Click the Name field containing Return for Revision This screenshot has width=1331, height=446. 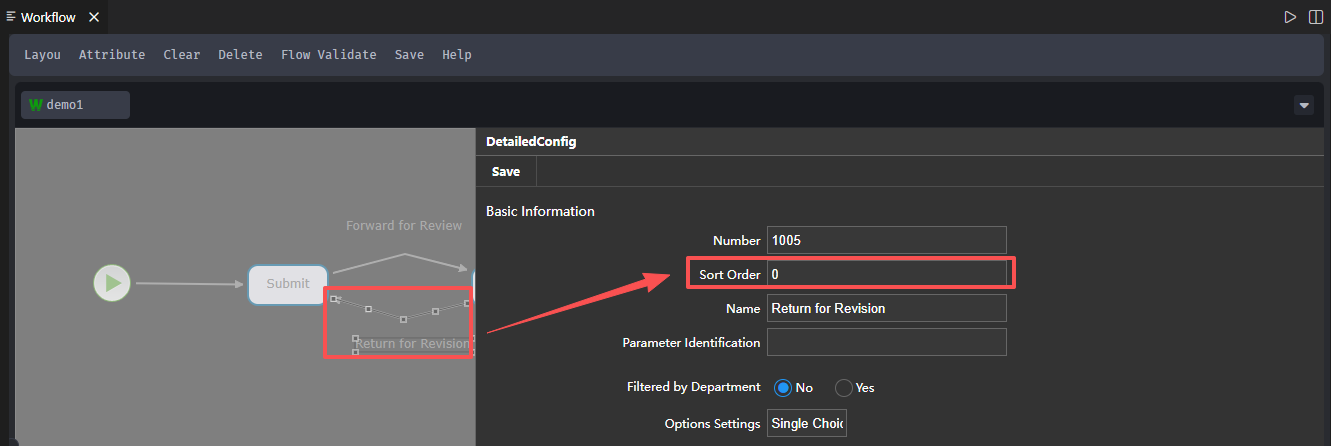(886, 308)
